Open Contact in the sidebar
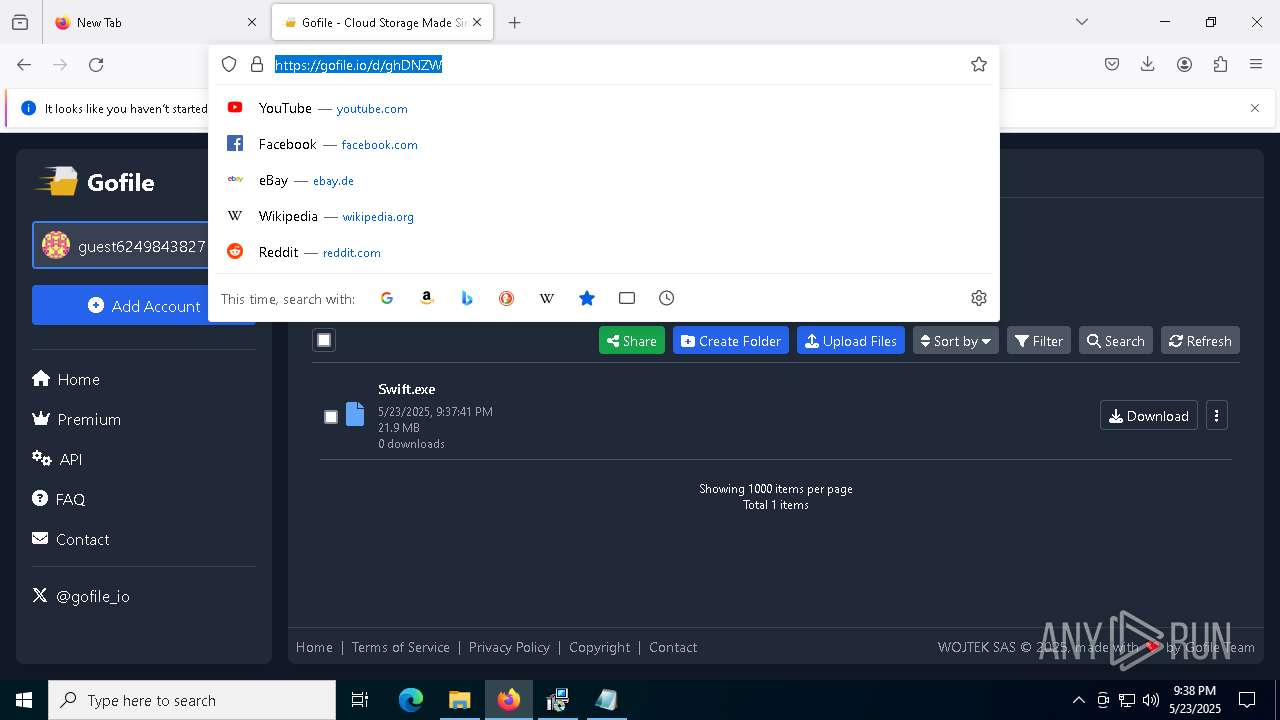The image size is (1280, 720). (x=71, y=539)
